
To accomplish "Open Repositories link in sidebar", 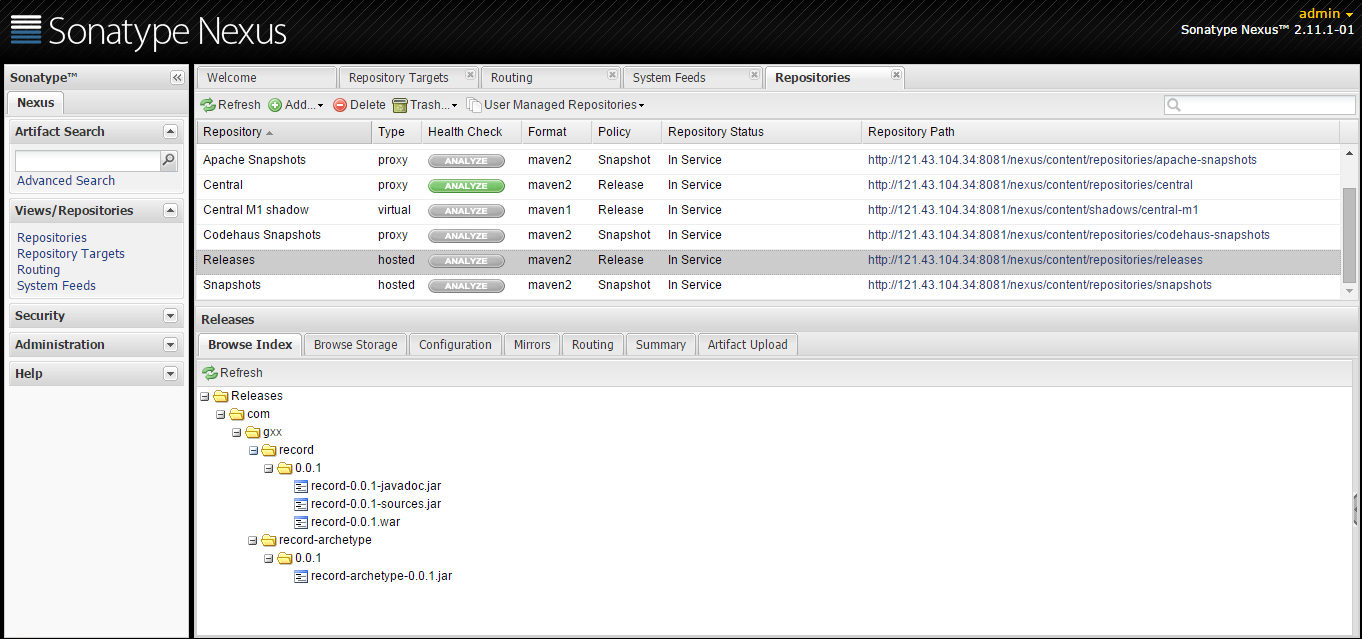I will pyautogui.click(x=52, y=238).
